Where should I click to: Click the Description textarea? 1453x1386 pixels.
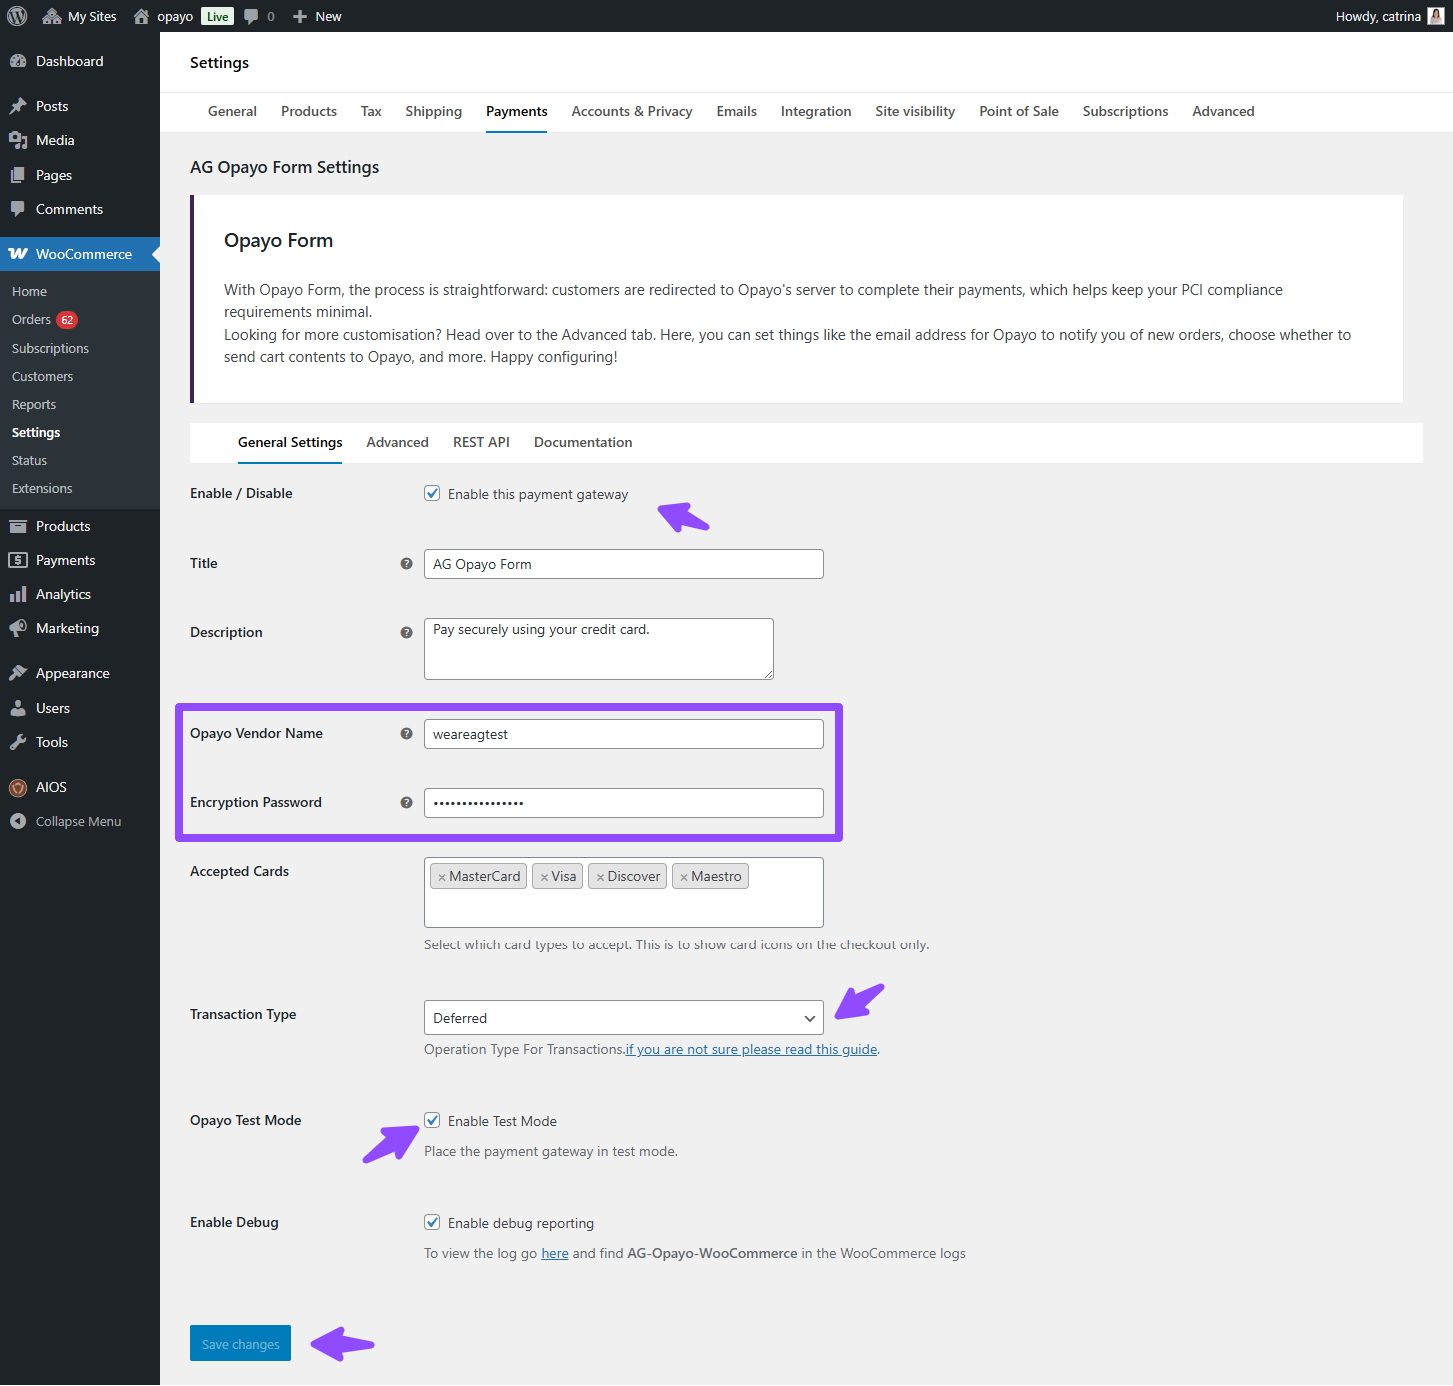tap(598, 649)
